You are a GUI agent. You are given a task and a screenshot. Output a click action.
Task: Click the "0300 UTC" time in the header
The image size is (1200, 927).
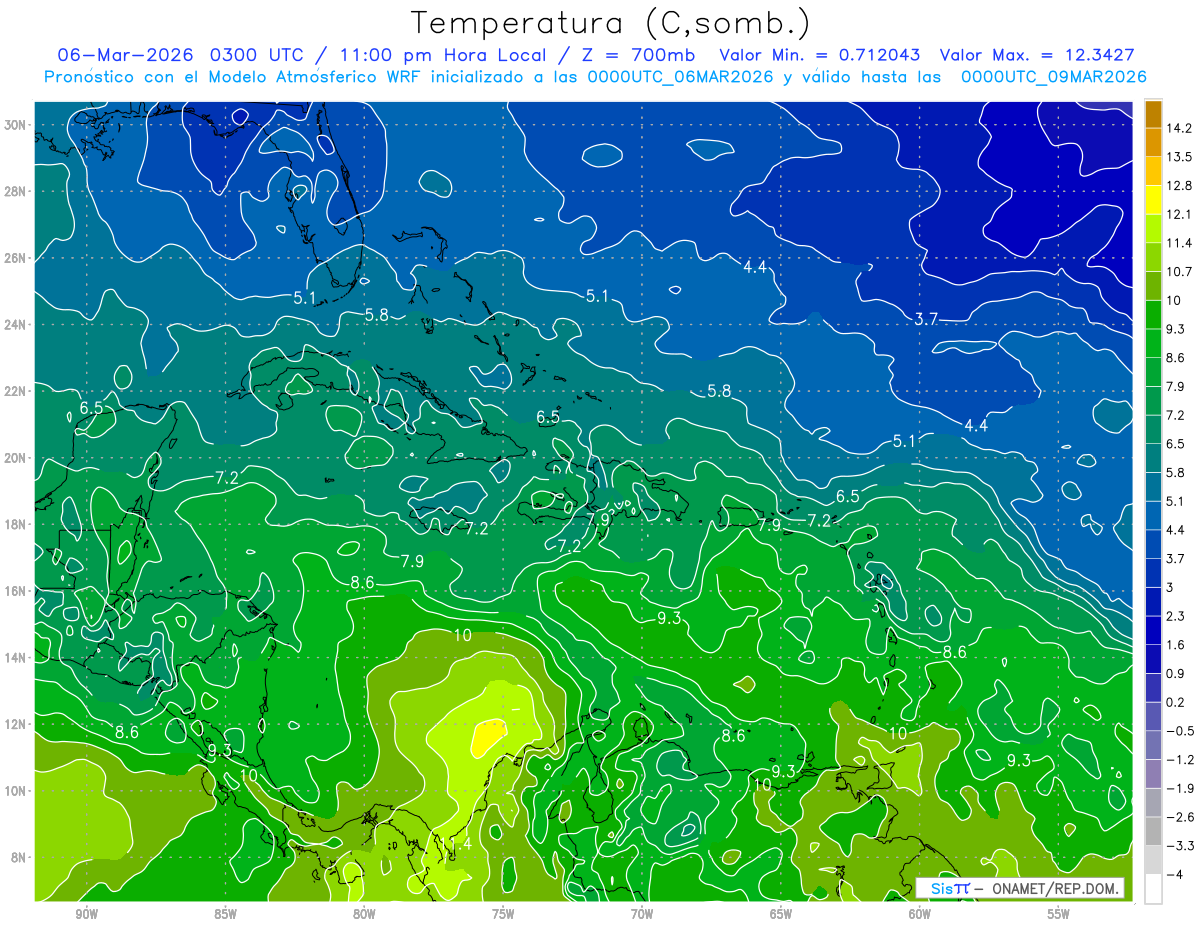tap(258, 55)
